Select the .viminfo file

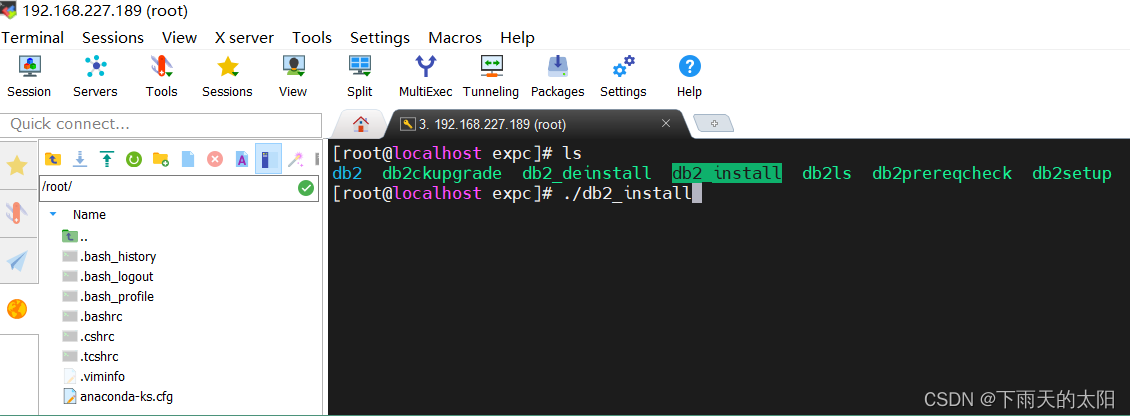[94, 376]
